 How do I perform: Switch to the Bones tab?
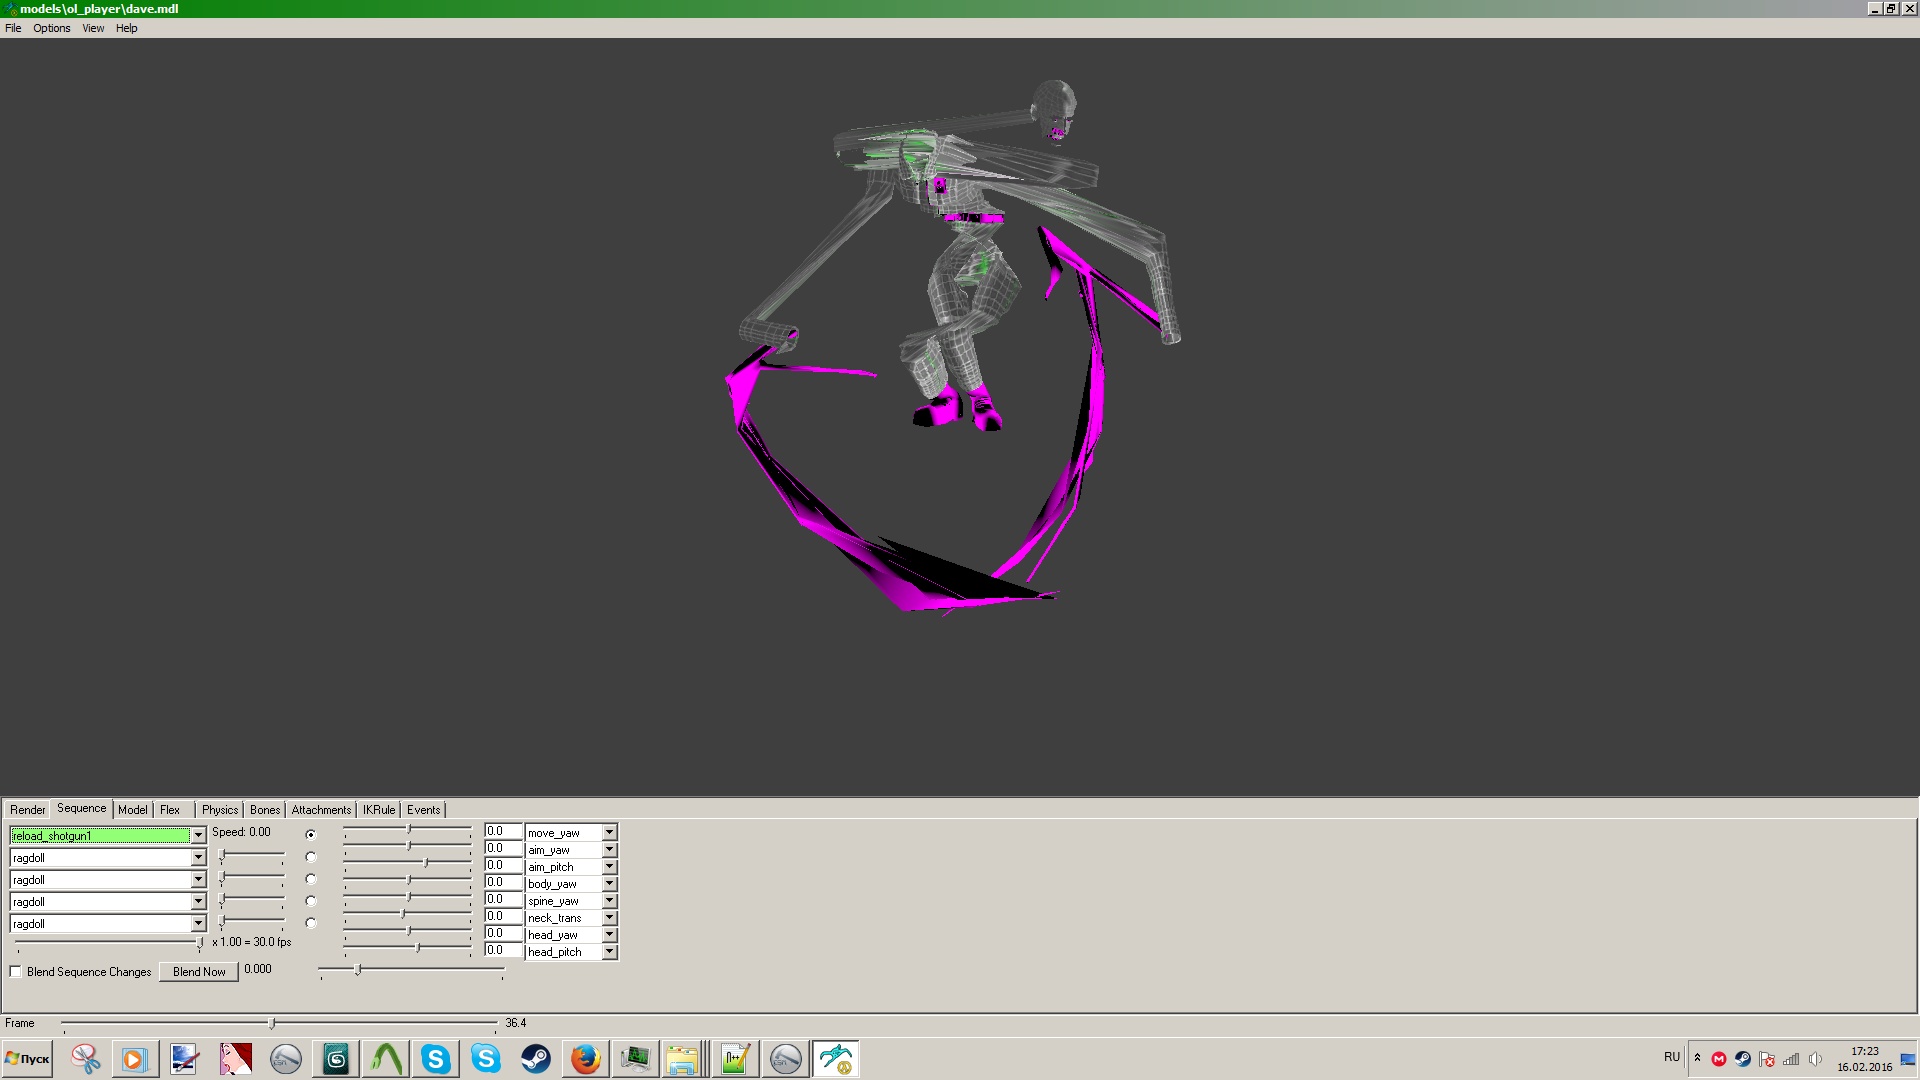pos(265,810)
